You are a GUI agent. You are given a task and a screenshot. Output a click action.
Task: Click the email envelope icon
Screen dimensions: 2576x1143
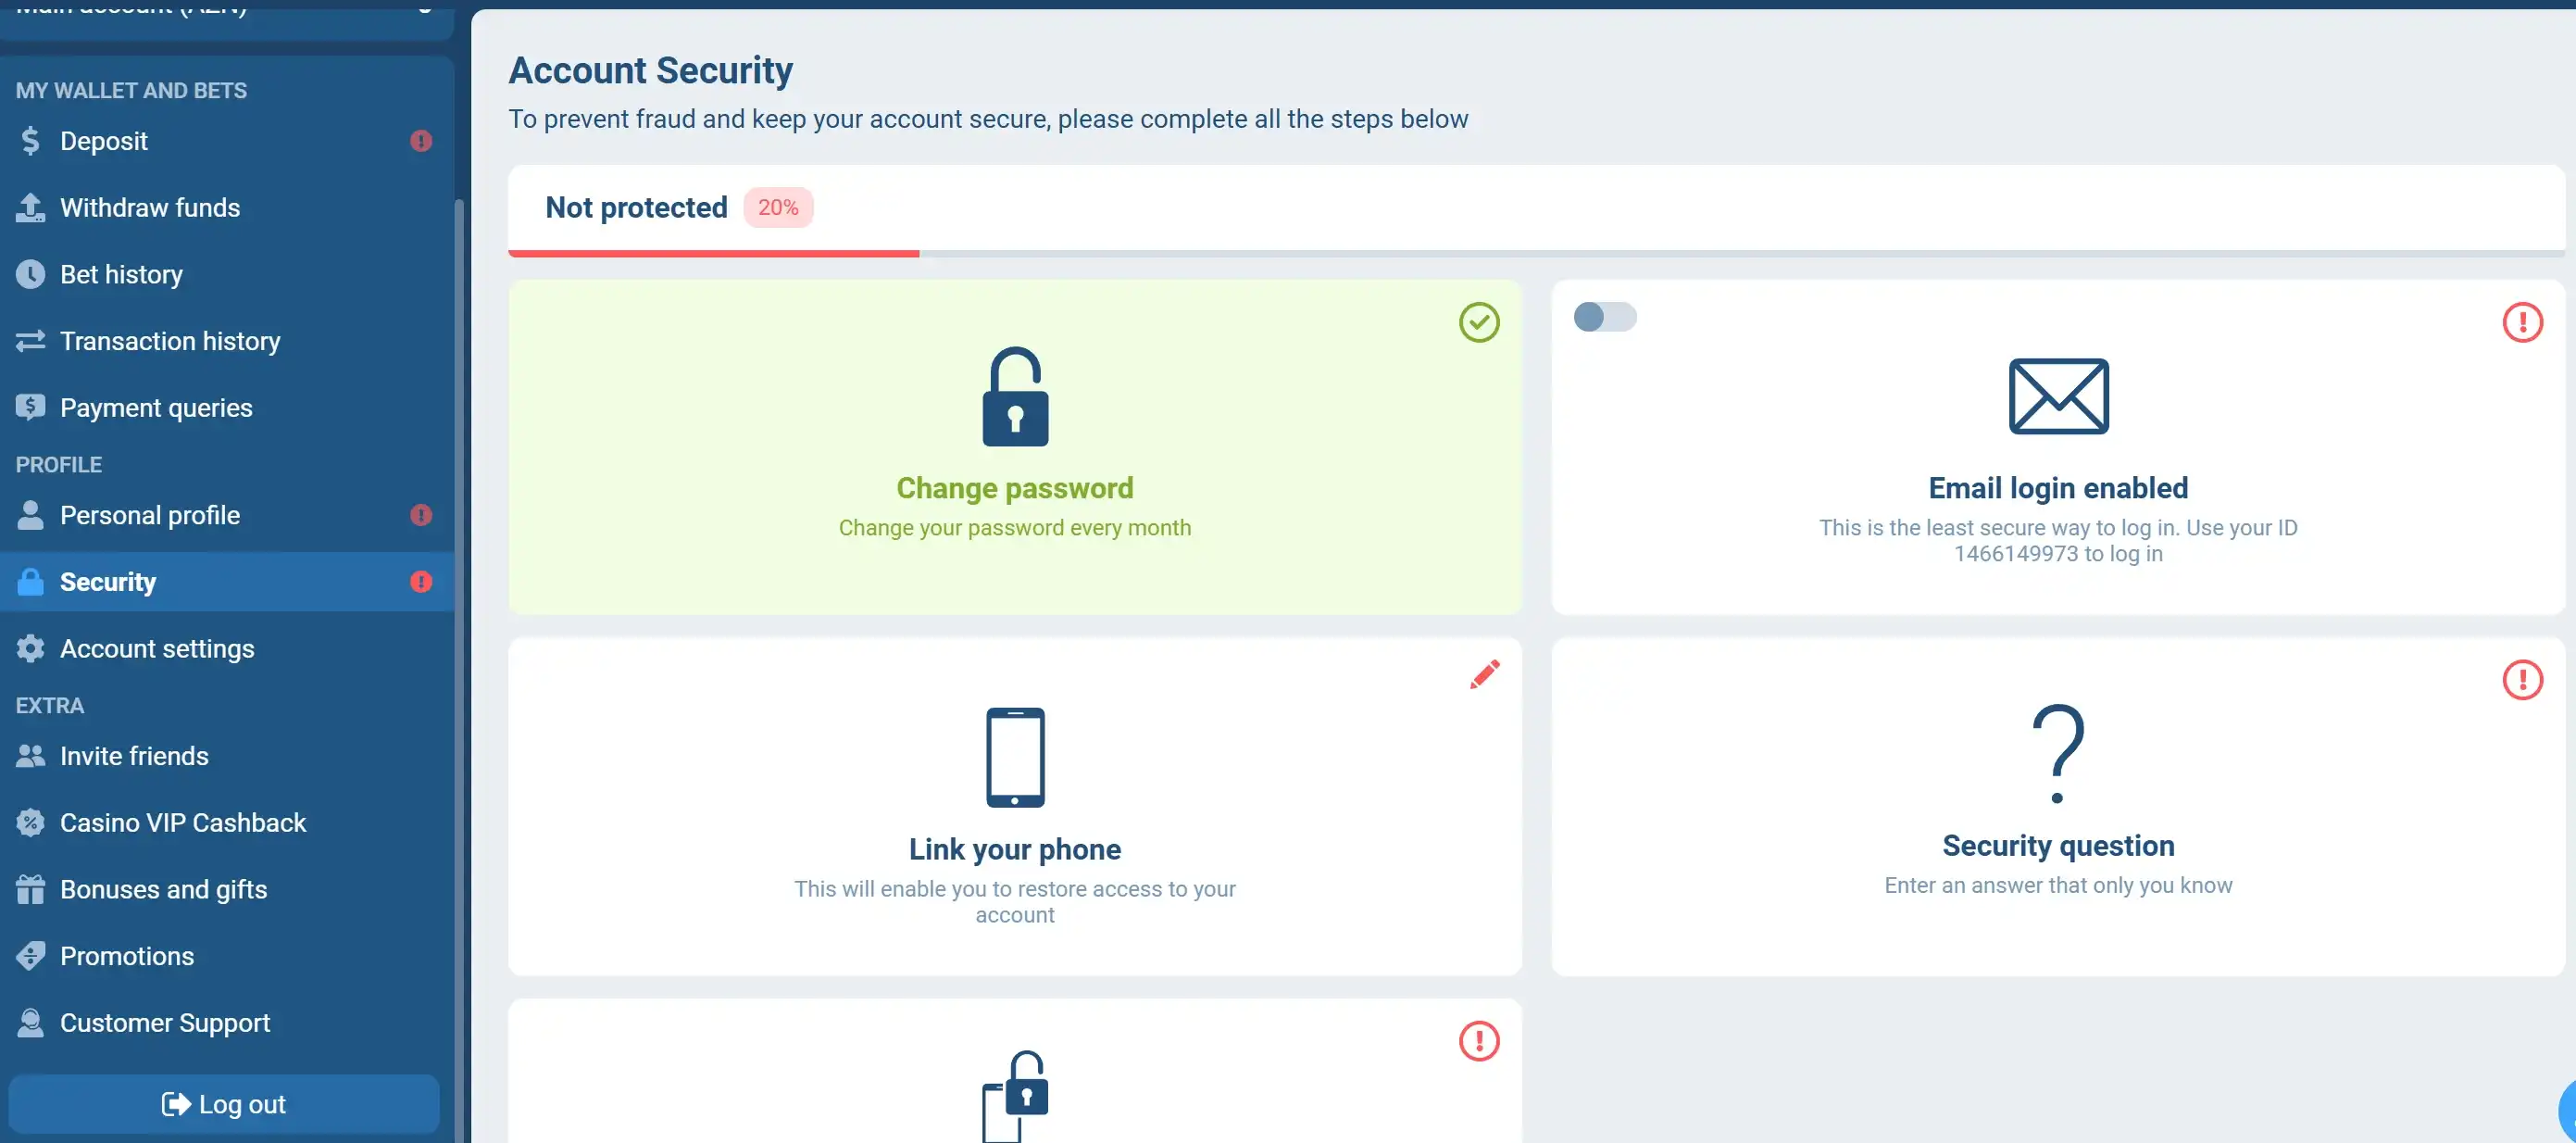click(x=2057, y=396)
